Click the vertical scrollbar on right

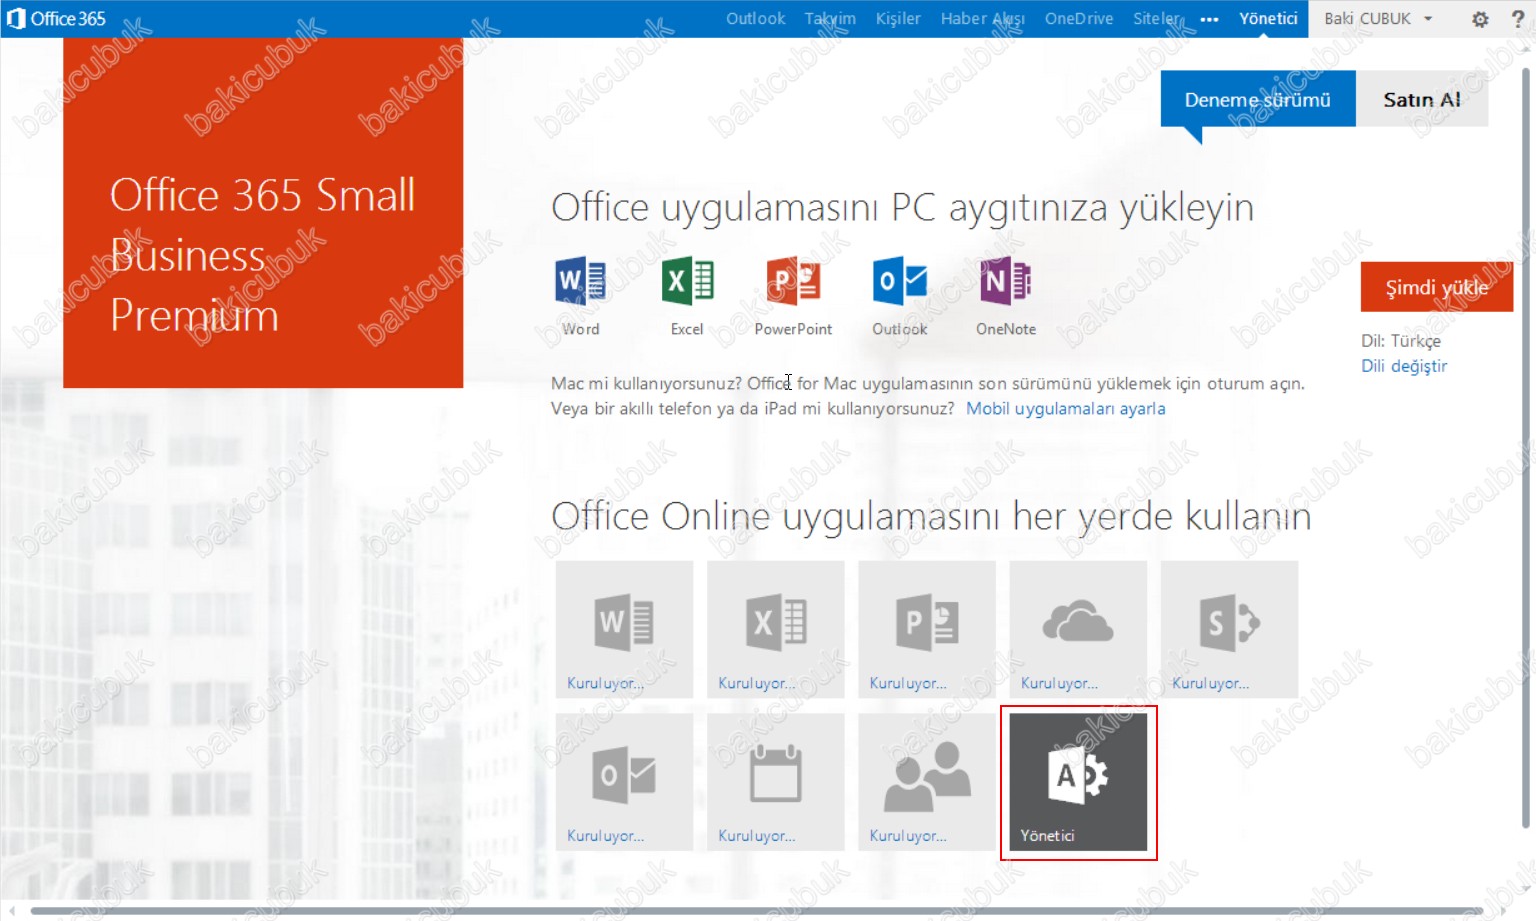point(1526,448)
